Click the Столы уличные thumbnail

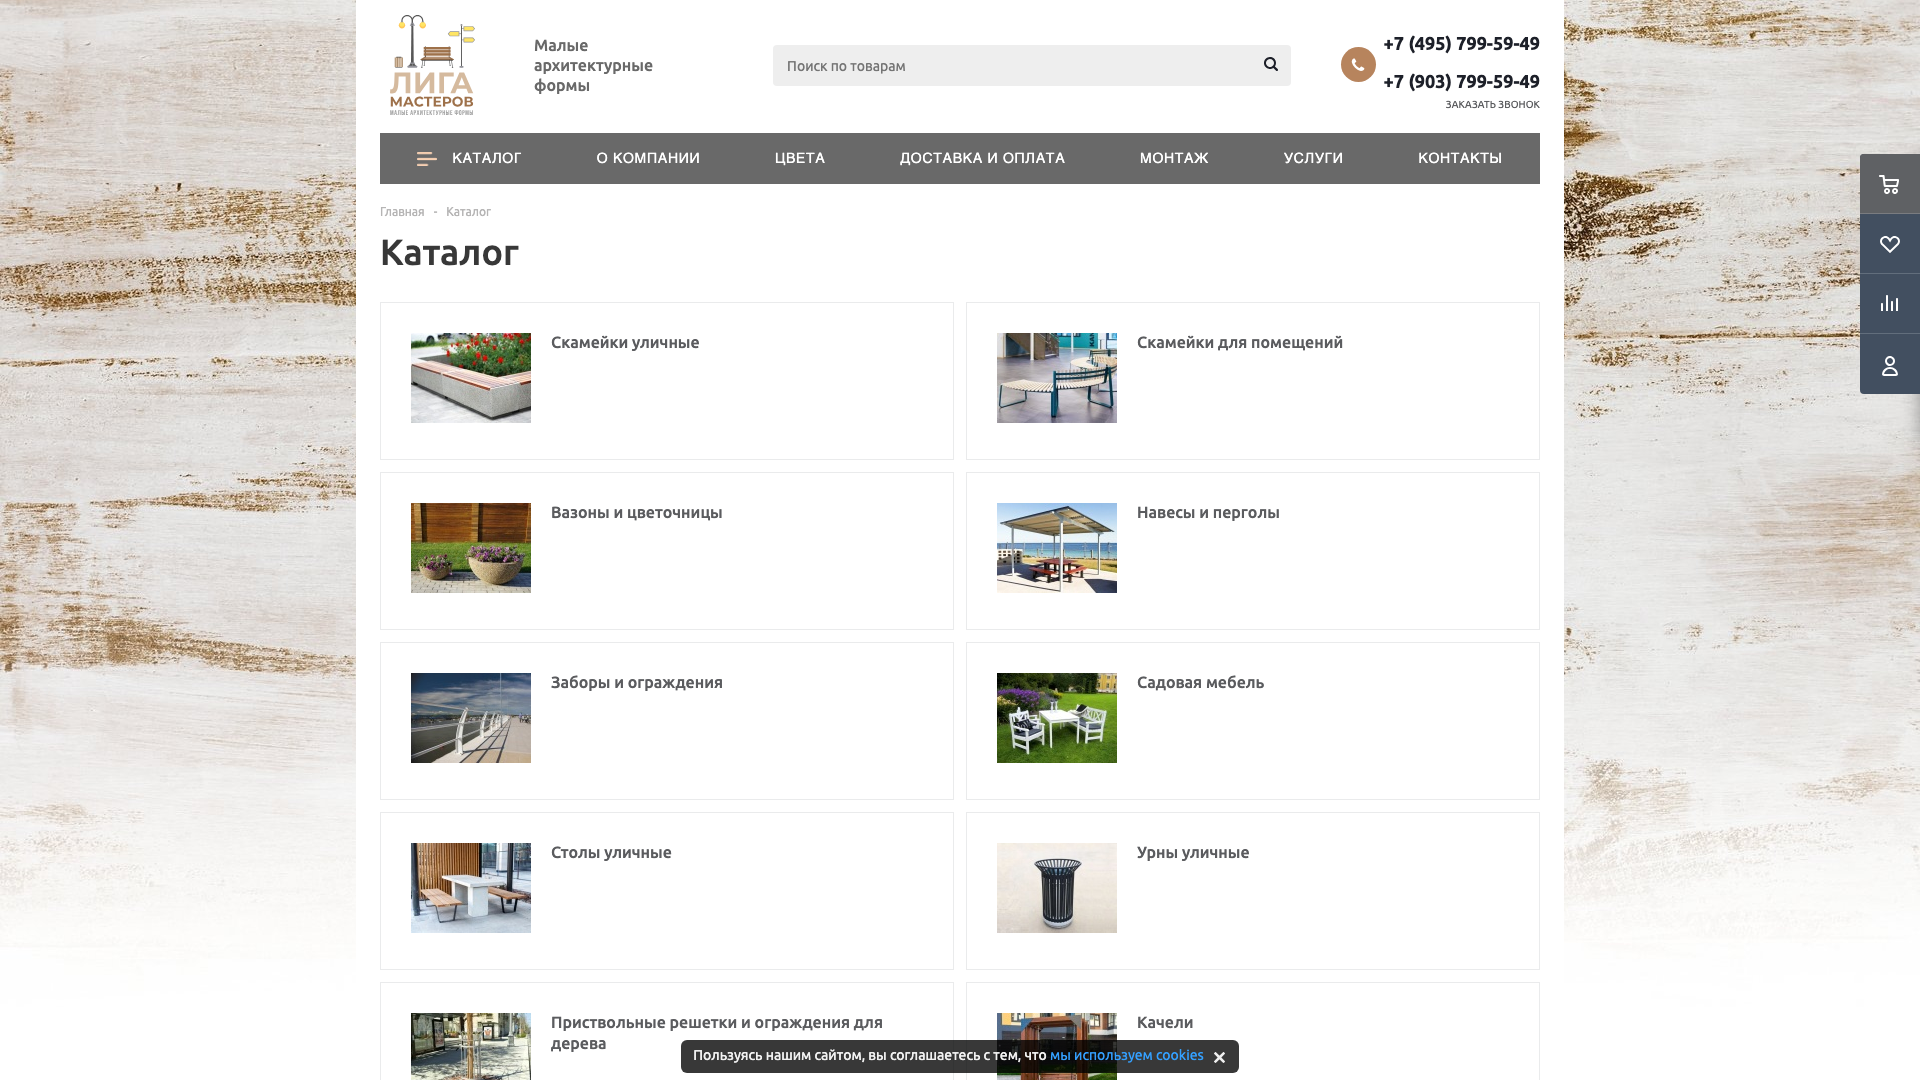[x=471, y=888]
